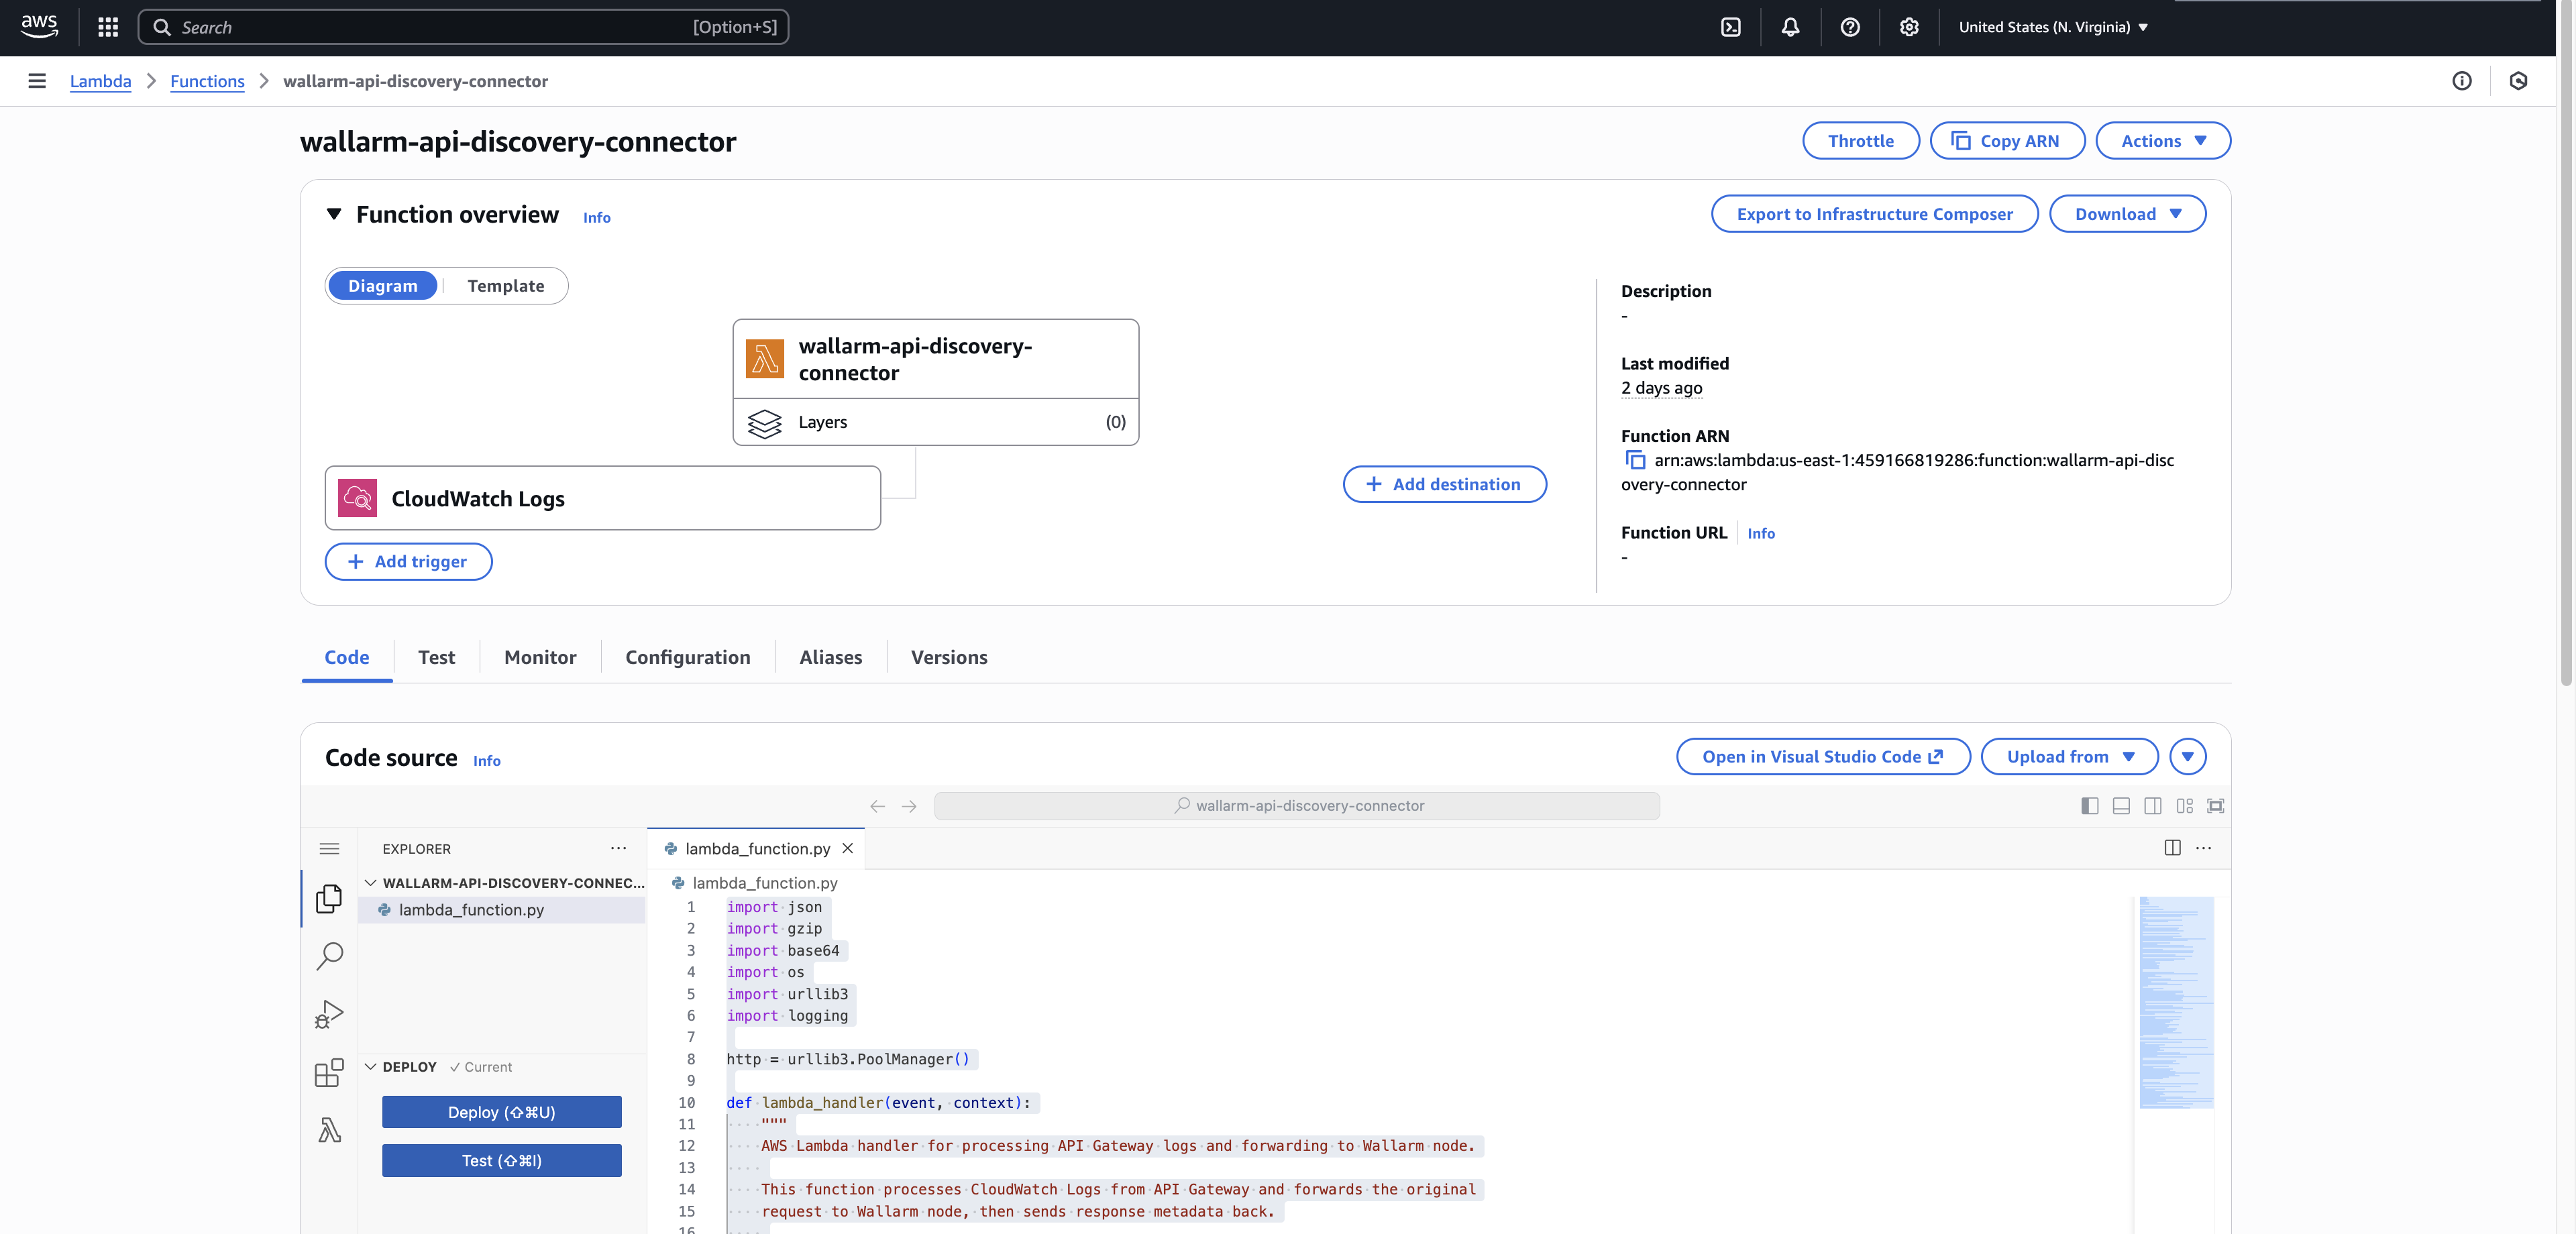Switch to the Monitor tab

540,657
